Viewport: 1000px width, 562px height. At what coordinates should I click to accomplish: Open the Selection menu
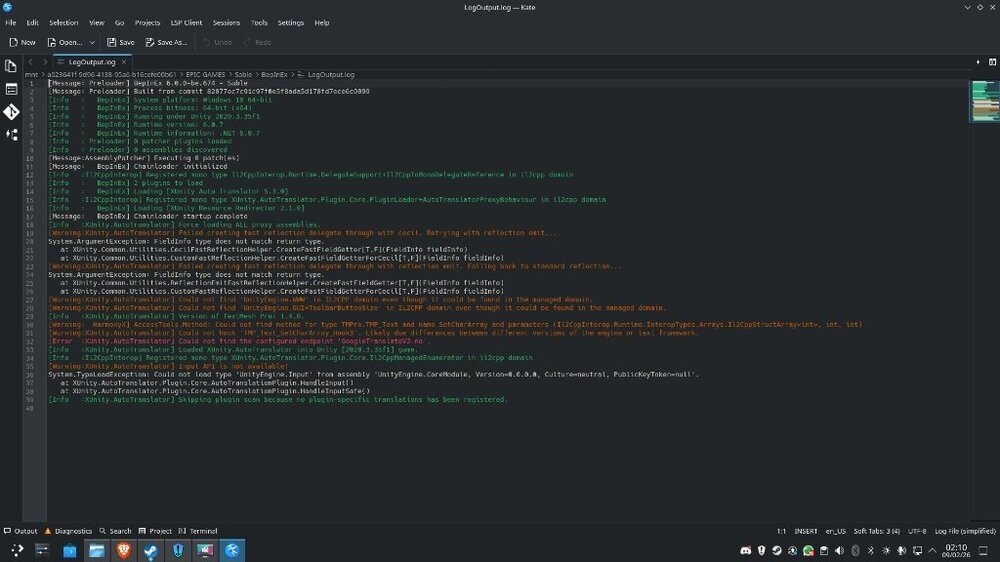[64, 22]
